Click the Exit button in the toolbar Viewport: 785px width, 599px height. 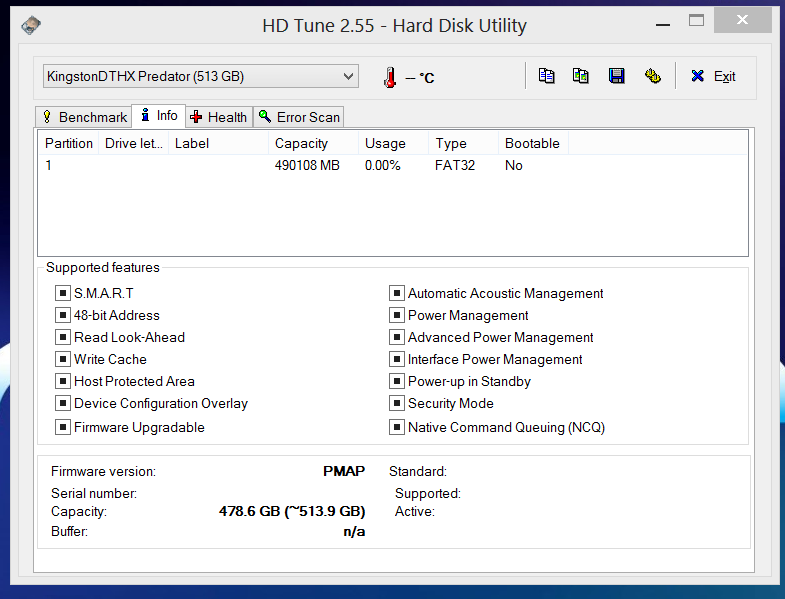(x=713, y=76)
